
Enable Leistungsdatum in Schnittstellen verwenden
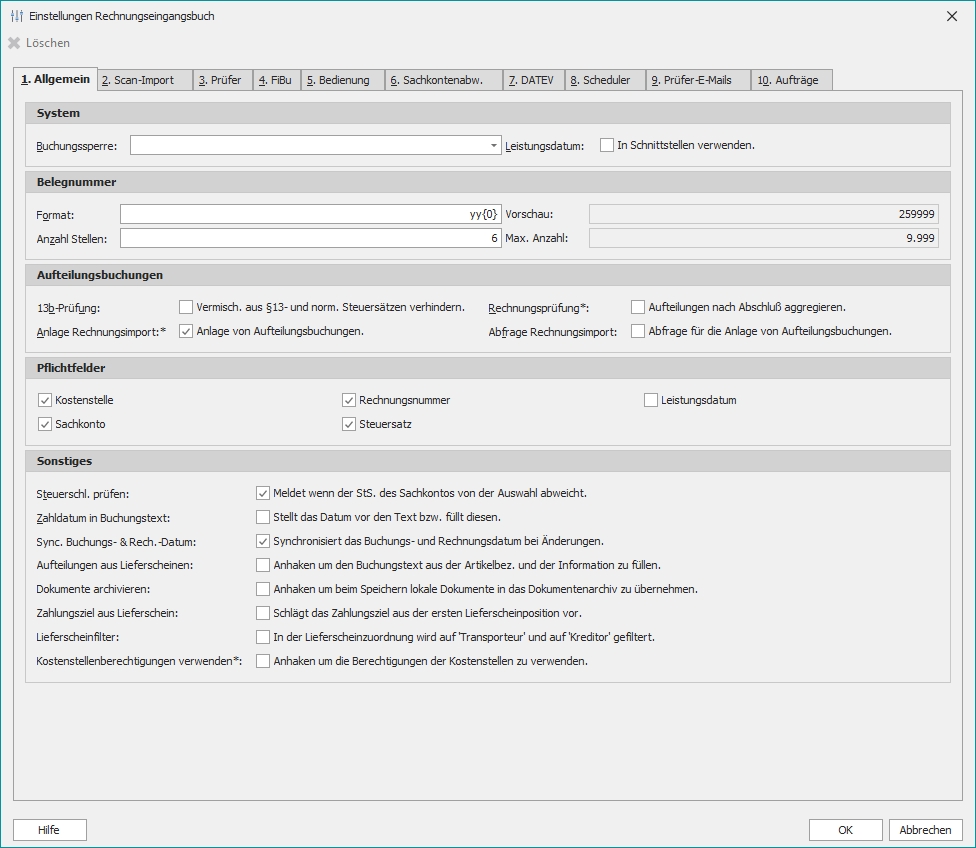point(607,145)
